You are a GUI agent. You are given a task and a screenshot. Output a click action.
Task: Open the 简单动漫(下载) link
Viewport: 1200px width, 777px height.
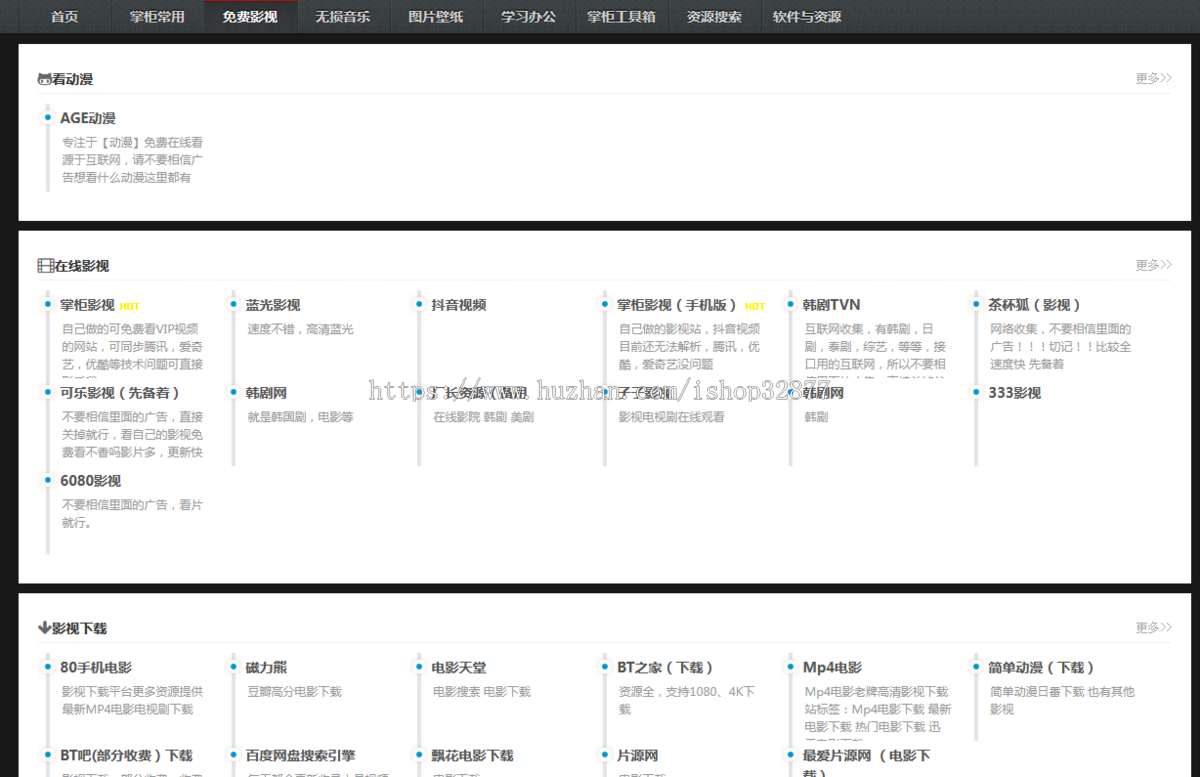tap(1042, 667)
